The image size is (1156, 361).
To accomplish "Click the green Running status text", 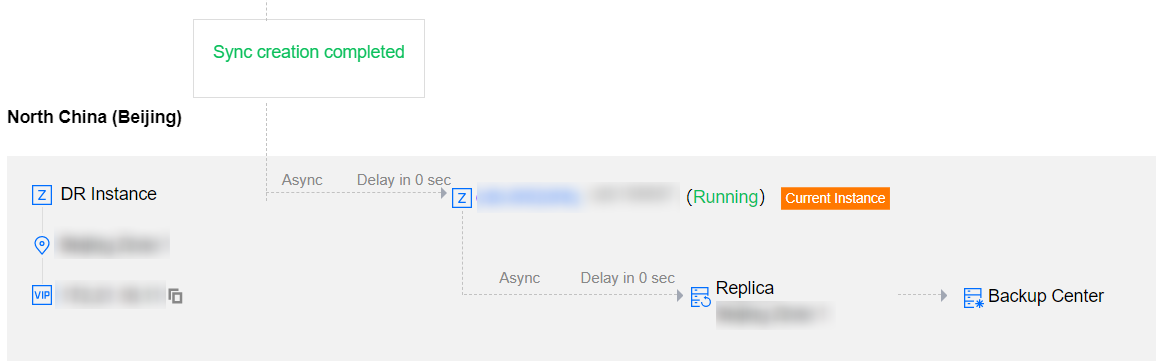I will [x=725, y=197].
